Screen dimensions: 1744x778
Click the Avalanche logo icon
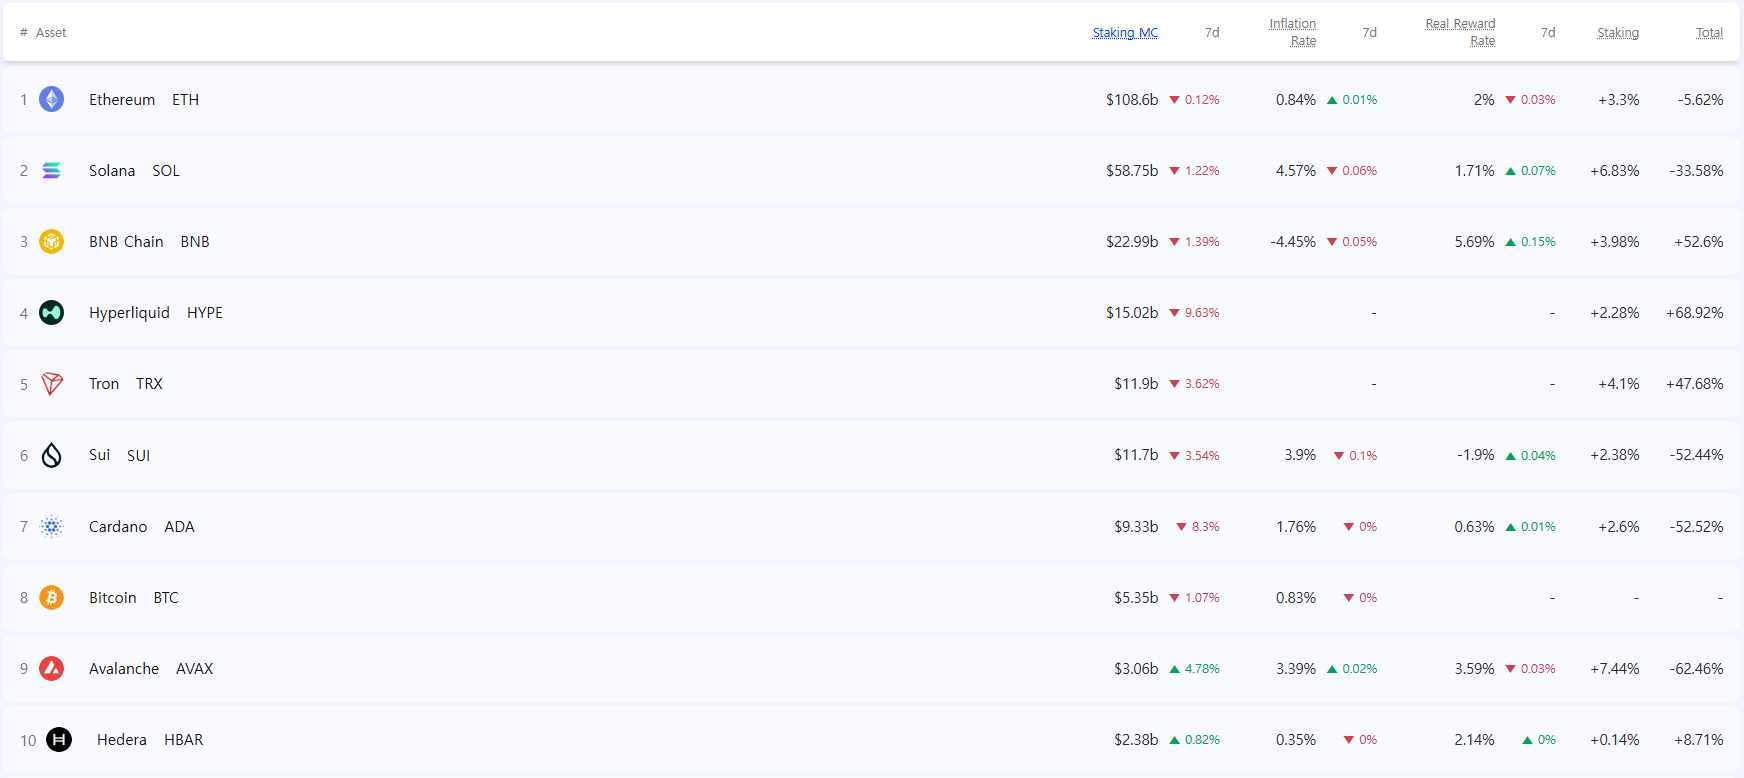[x=51, y=668]
